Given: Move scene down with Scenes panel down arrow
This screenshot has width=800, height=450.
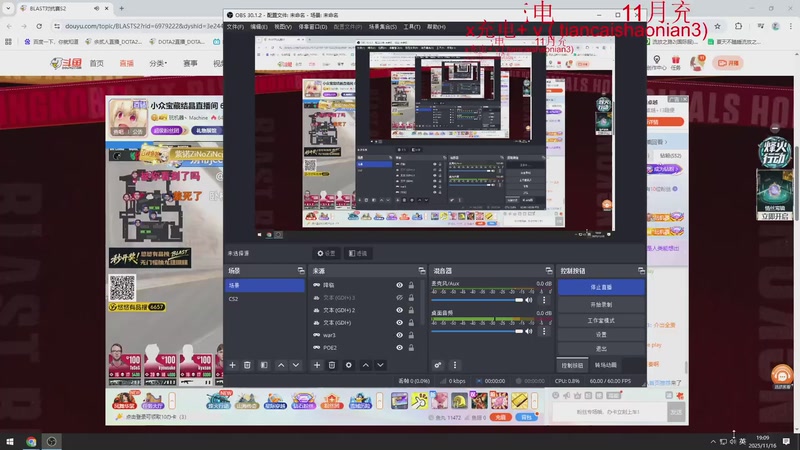Looking at the screenshot, I should (296, 365).
